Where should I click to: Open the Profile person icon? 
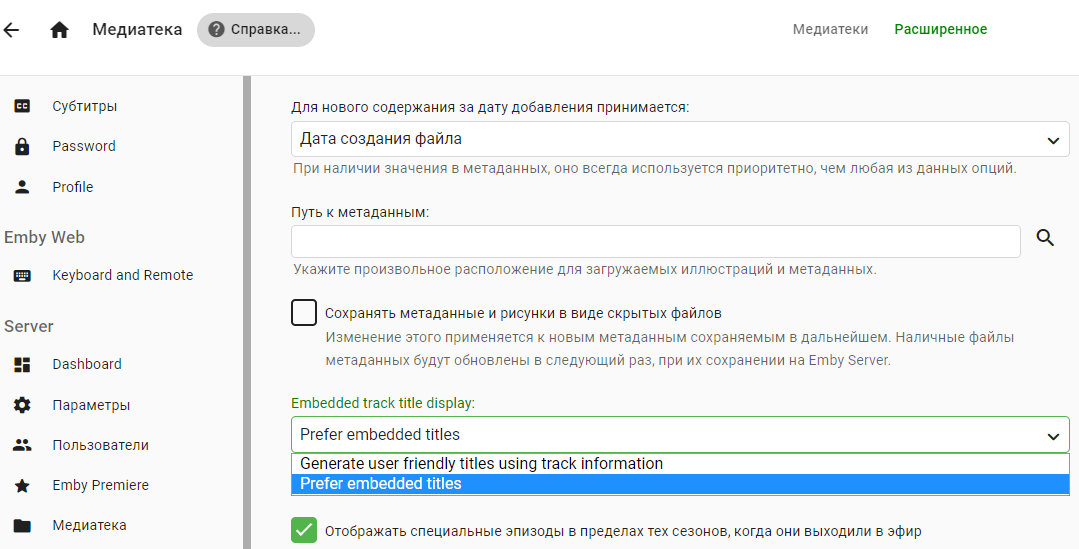point(22,187)
